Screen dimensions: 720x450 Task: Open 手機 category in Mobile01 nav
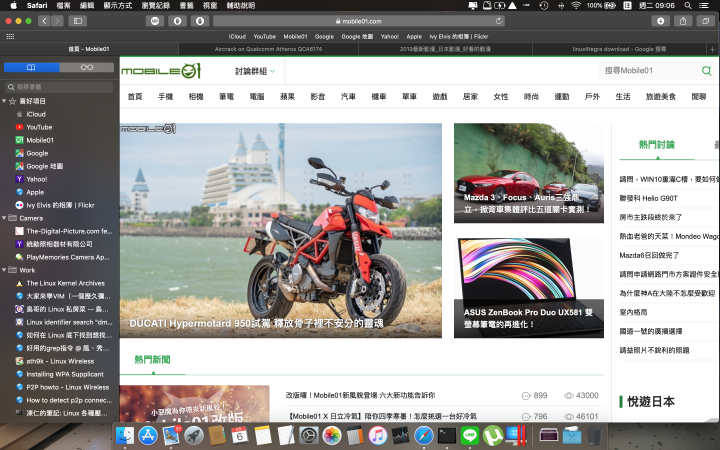click(165, 96)
